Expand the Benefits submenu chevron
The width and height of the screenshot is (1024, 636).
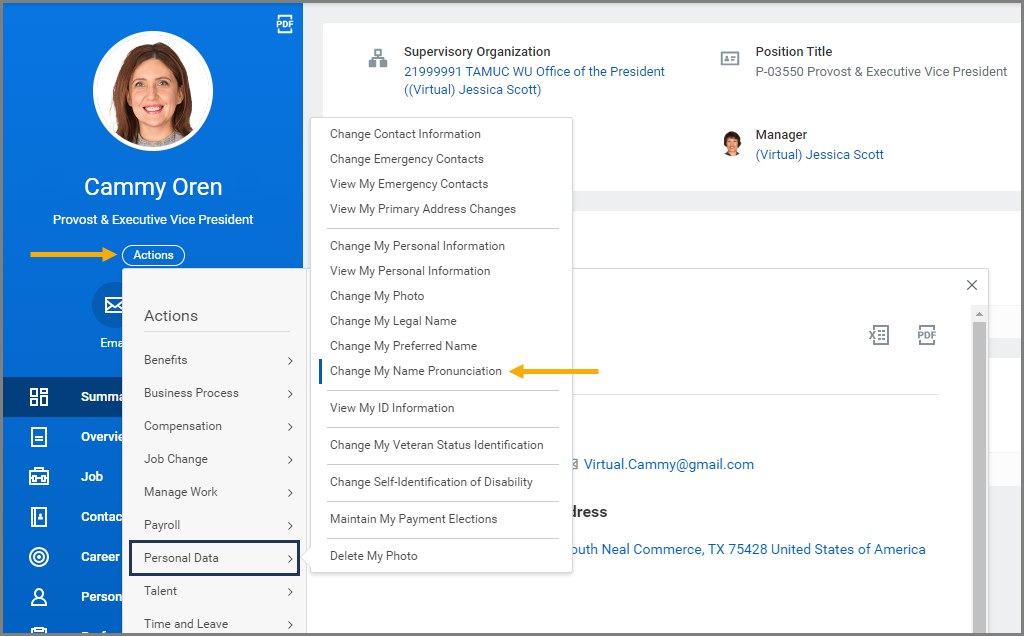click(x=290, y=361)
